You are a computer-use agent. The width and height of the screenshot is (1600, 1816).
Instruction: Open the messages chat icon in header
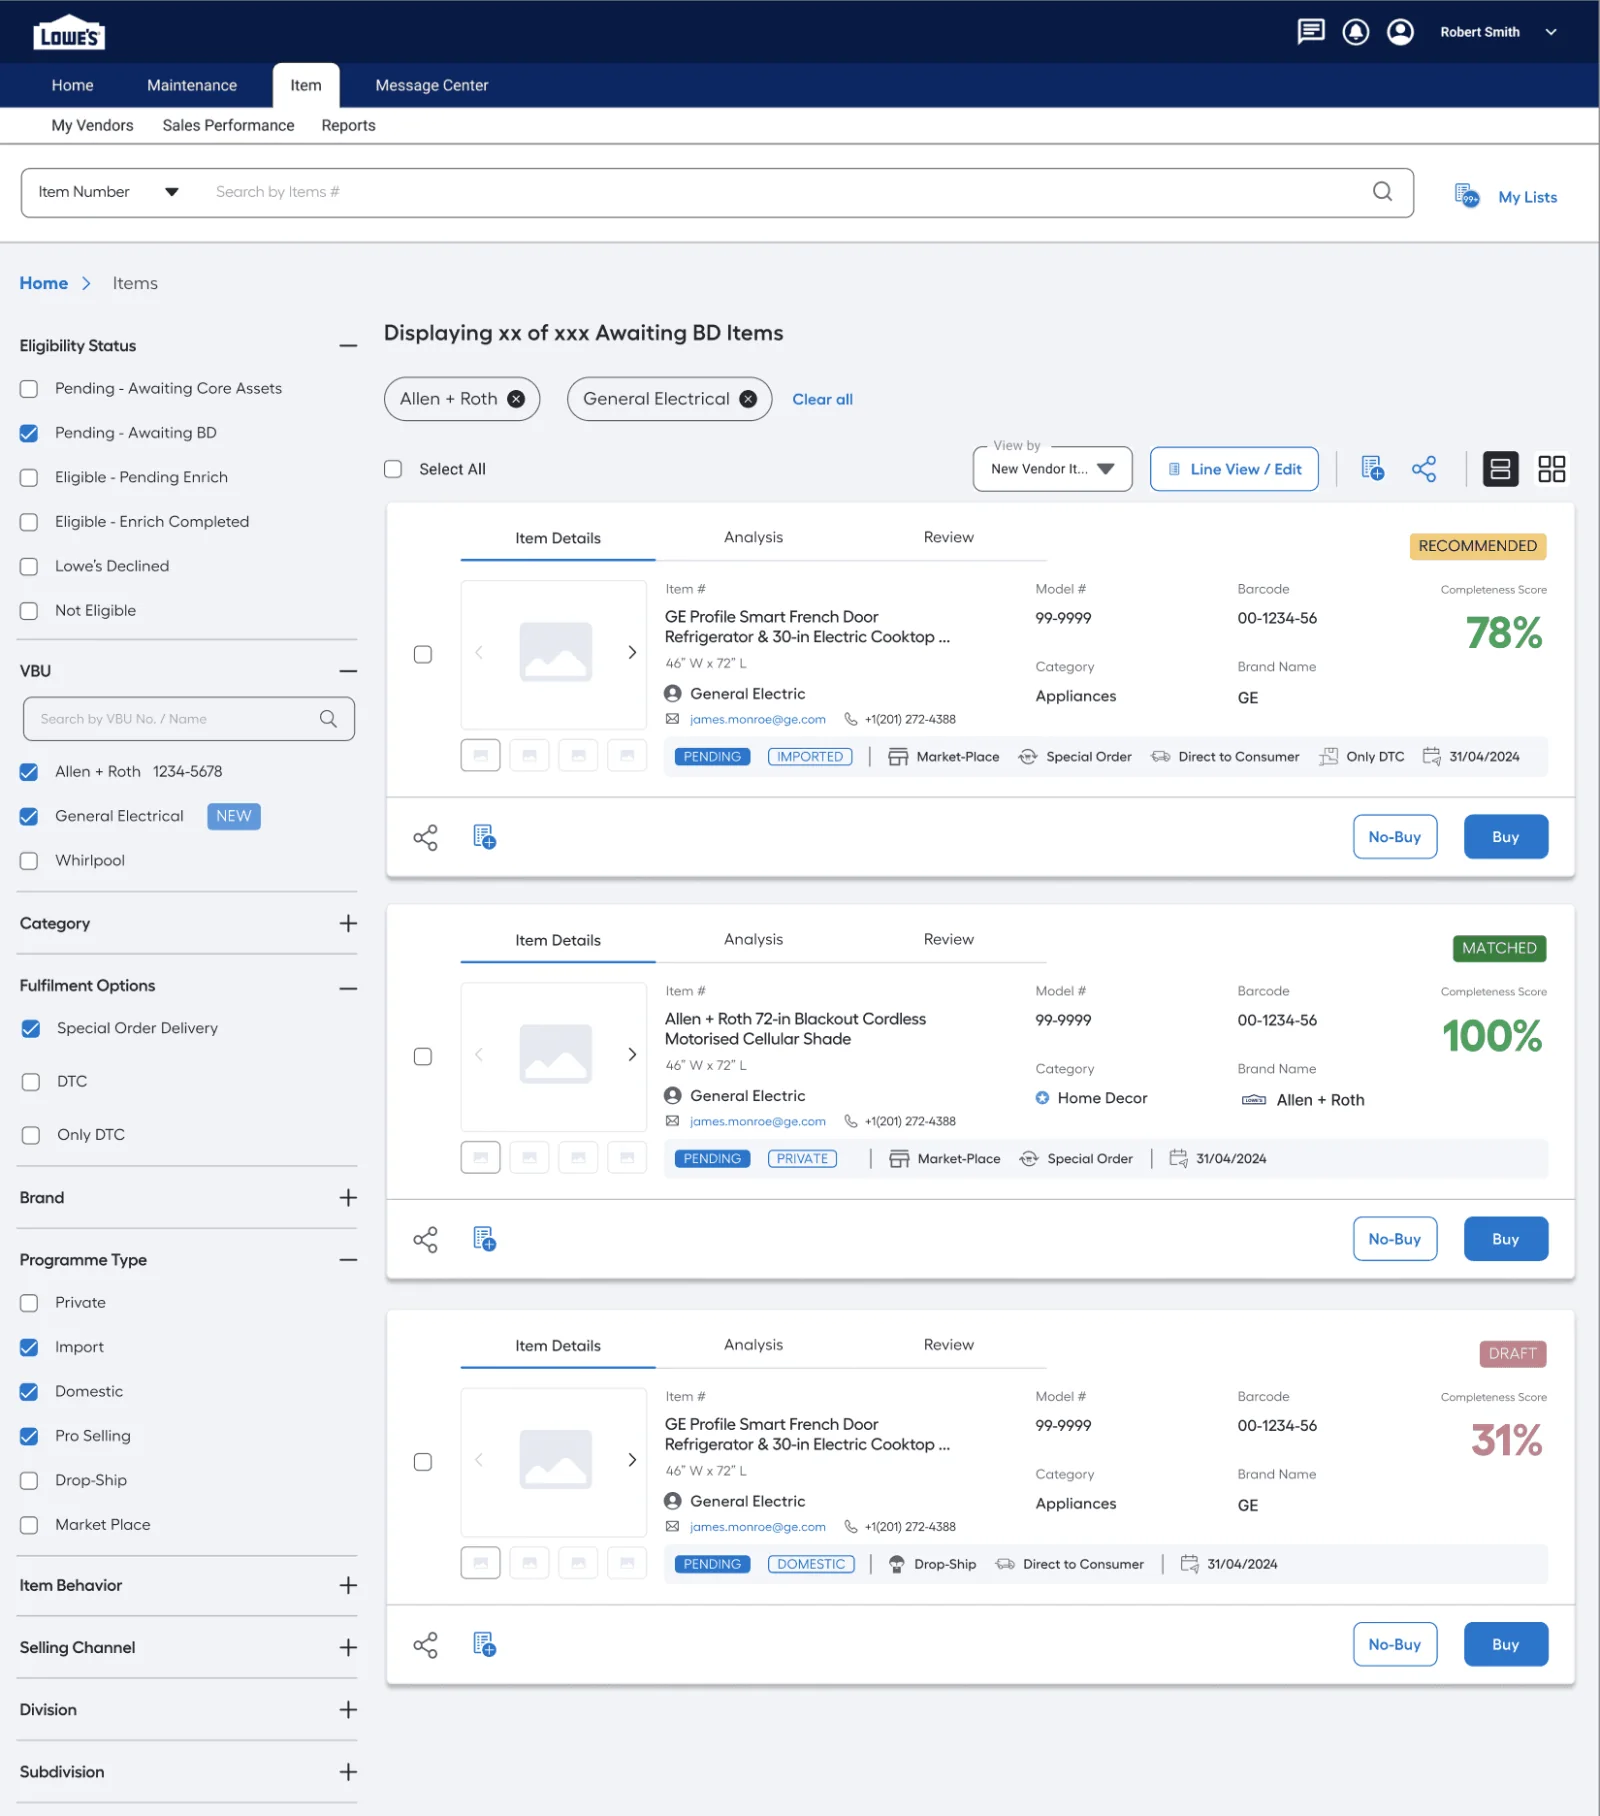pyautogui.click(x=1310, y=32)
